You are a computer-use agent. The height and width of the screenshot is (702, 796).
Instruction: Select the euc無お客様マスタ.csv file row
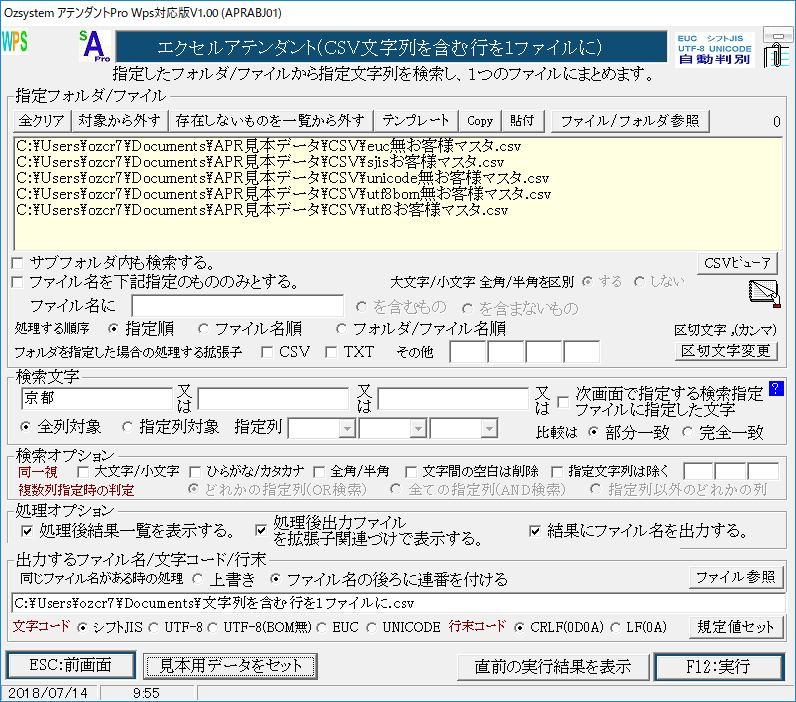point(269,146)
